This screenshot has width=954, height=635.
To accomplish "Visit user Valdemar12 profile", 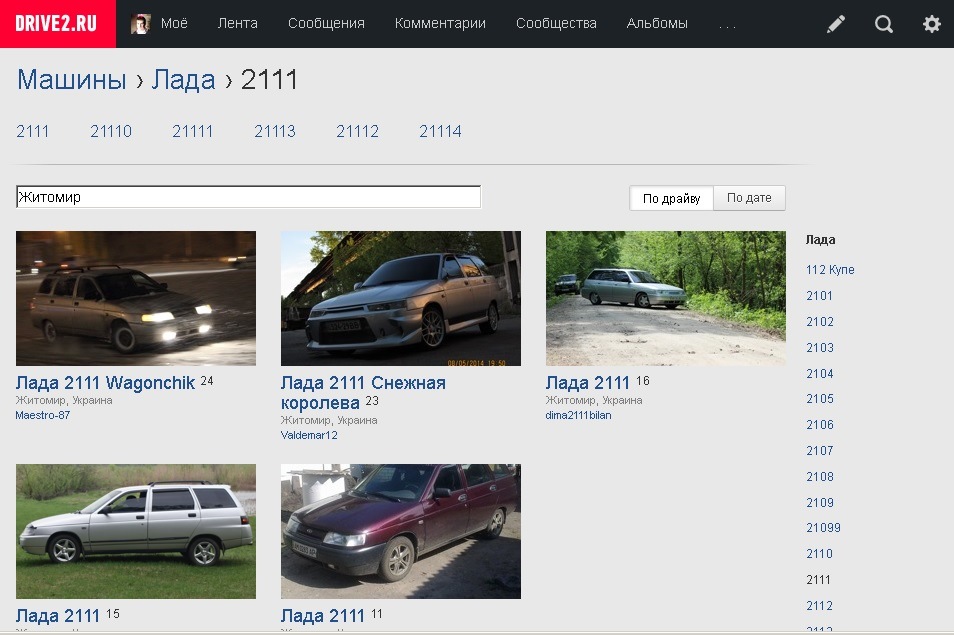I will click(309, 435).
